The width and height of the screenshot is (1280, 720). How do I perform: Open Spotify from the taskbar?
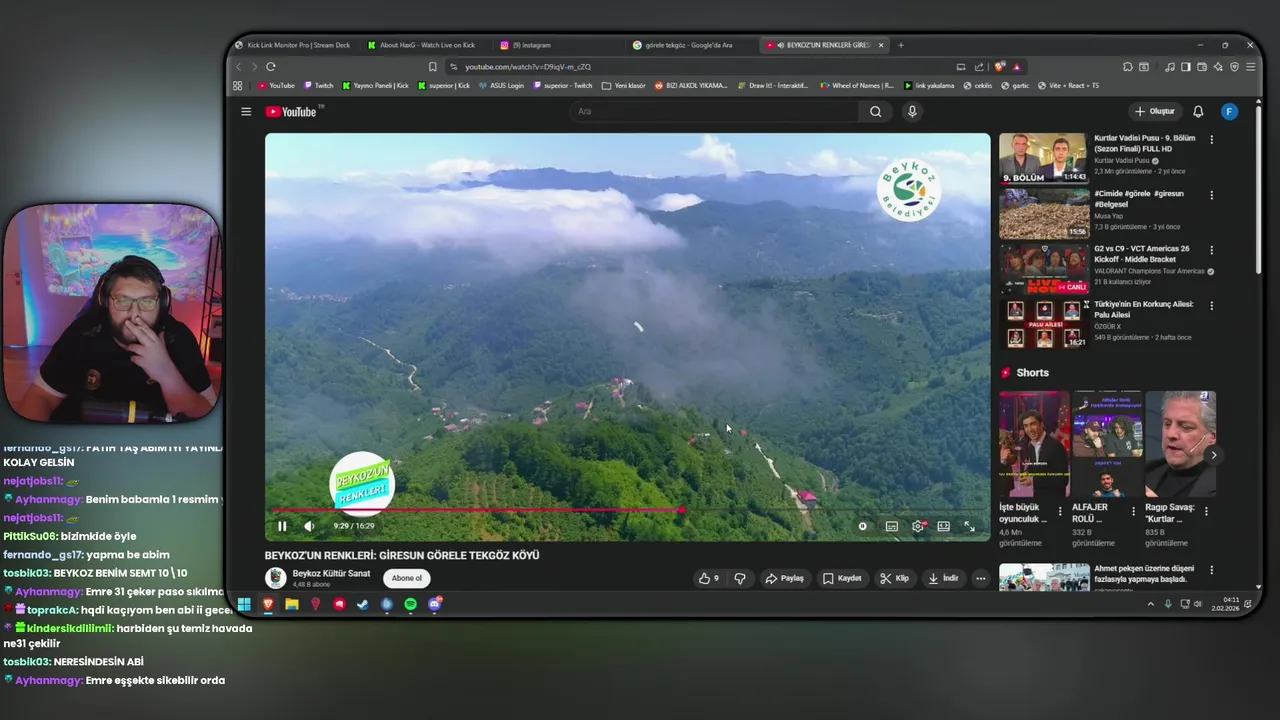(411, 604)
